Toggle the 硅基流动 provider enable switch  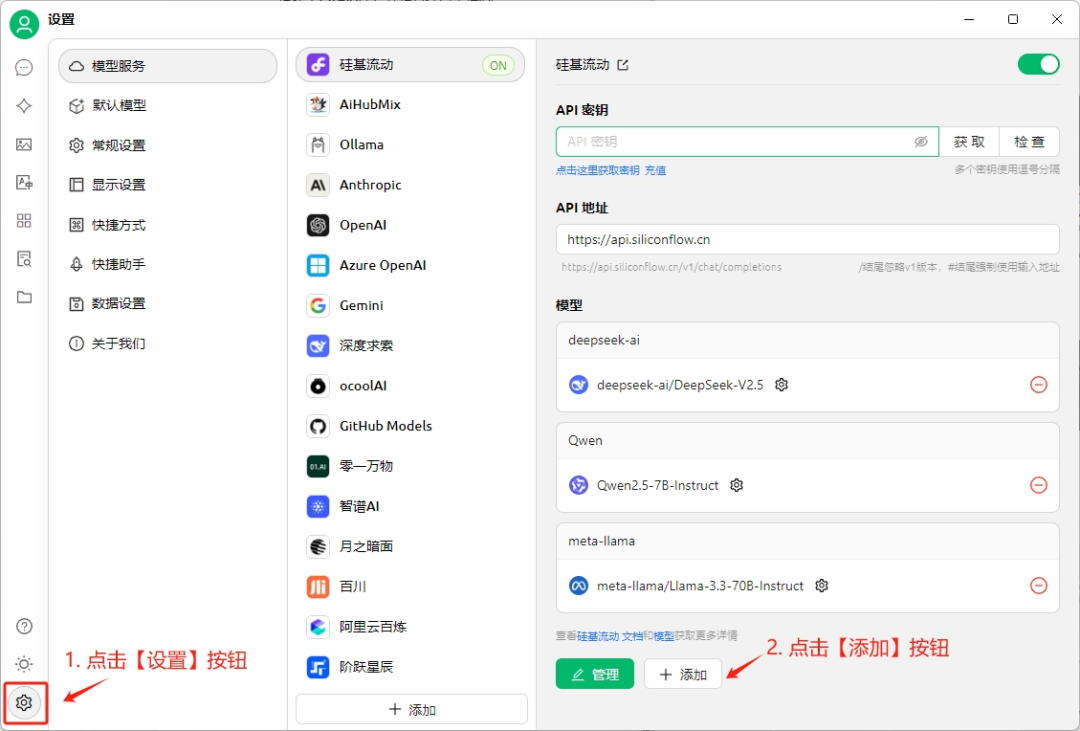1039,65
